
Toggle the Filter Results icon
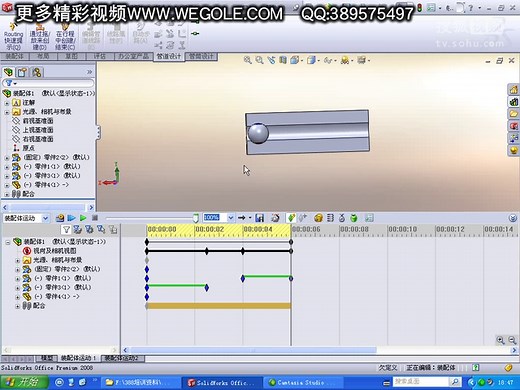[x=113, y=229]
